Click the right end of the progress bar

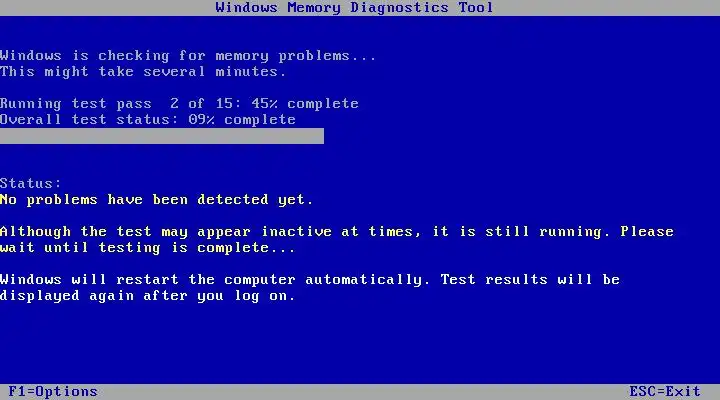pyautogui.click(x=320, y=136)
